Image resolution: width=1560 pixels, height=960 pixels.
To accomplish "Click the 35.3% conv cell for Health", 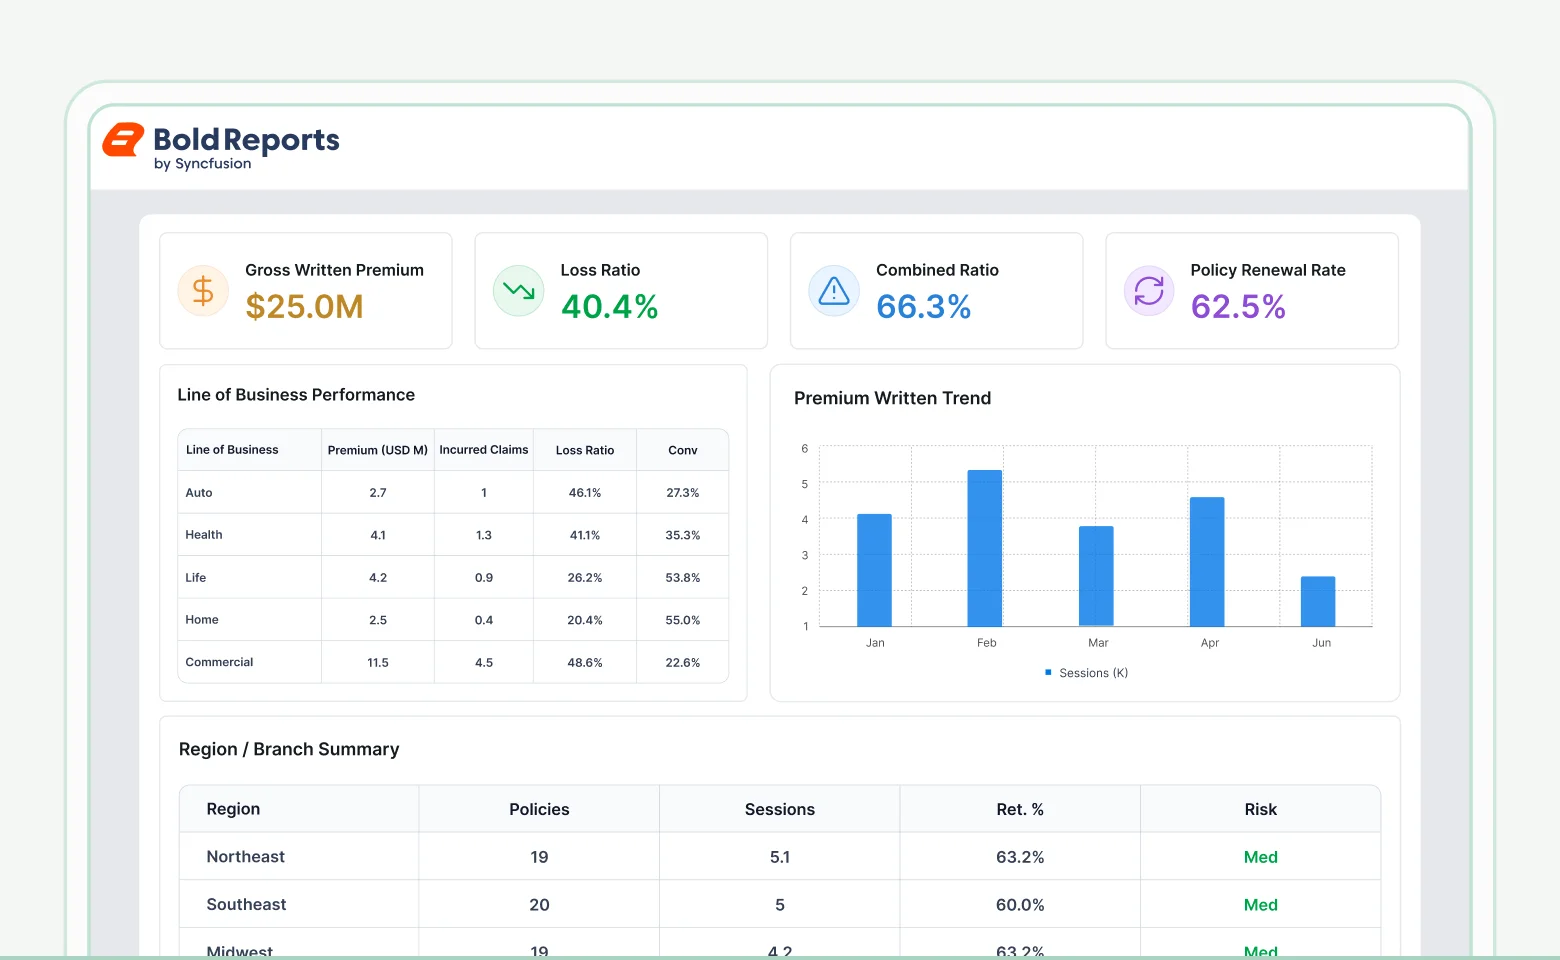I will pyautogui.click(x=683, y=535).
